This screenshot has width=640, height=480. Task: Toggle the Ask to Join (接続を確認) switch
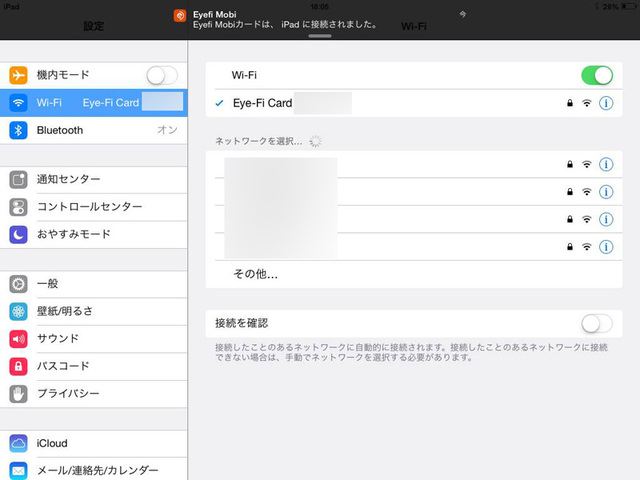pyautogui.click(x=596, y=323)
